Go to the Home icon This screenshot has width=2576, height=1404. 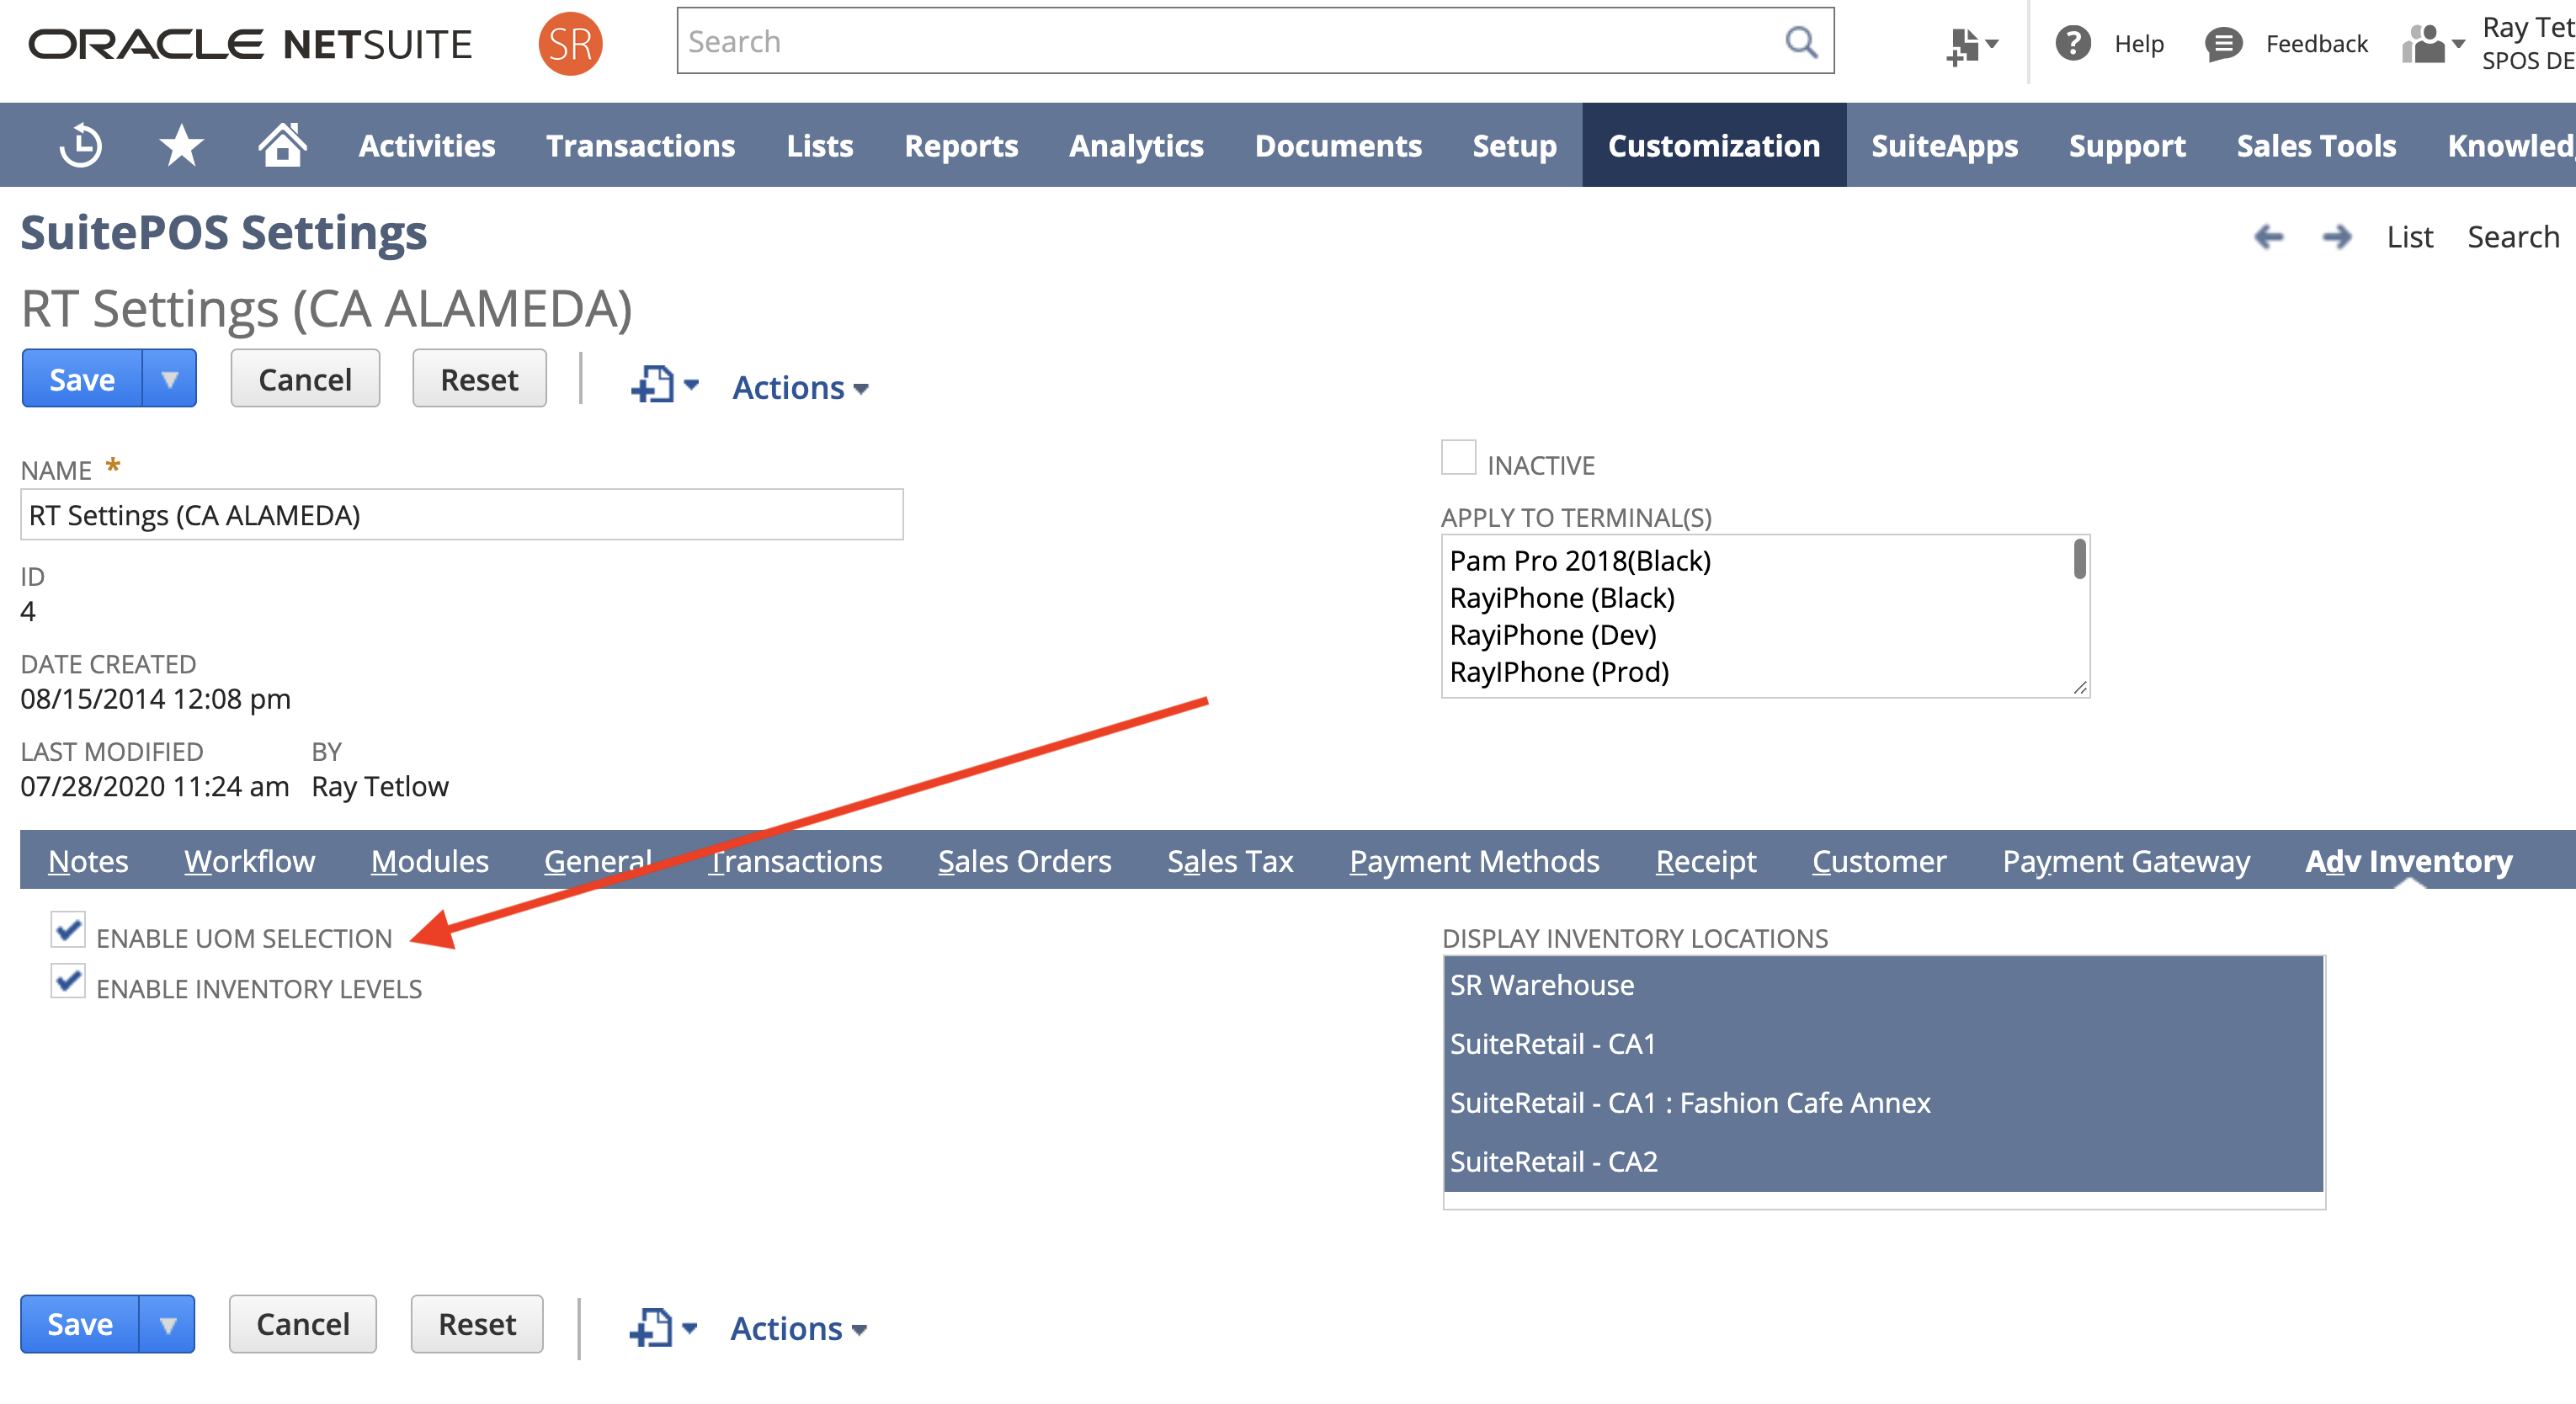282,145
